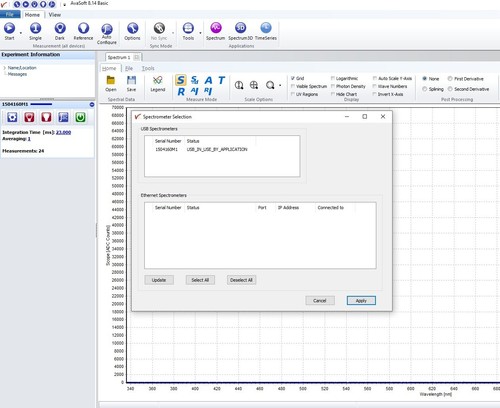Expand the Name/Location tree node
500x408 pixels.
(x=4, y=68)
